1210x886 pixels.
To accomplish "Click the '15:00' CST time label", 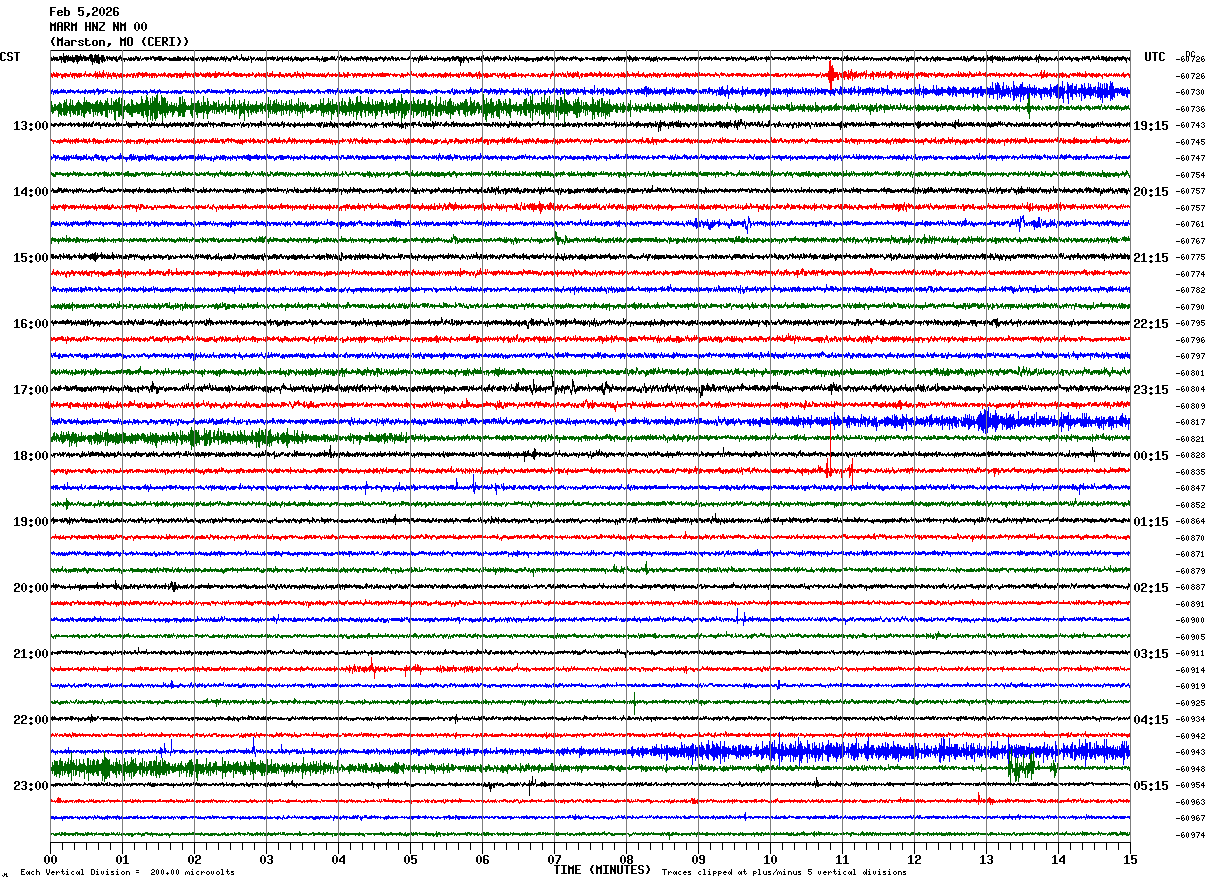I will tap(31, 258).
